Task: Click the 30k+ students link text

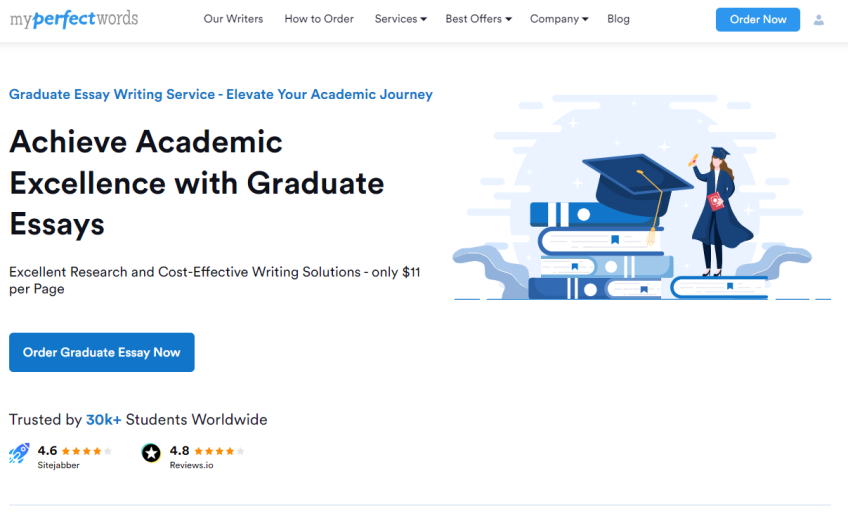Action: coord(104,420)
